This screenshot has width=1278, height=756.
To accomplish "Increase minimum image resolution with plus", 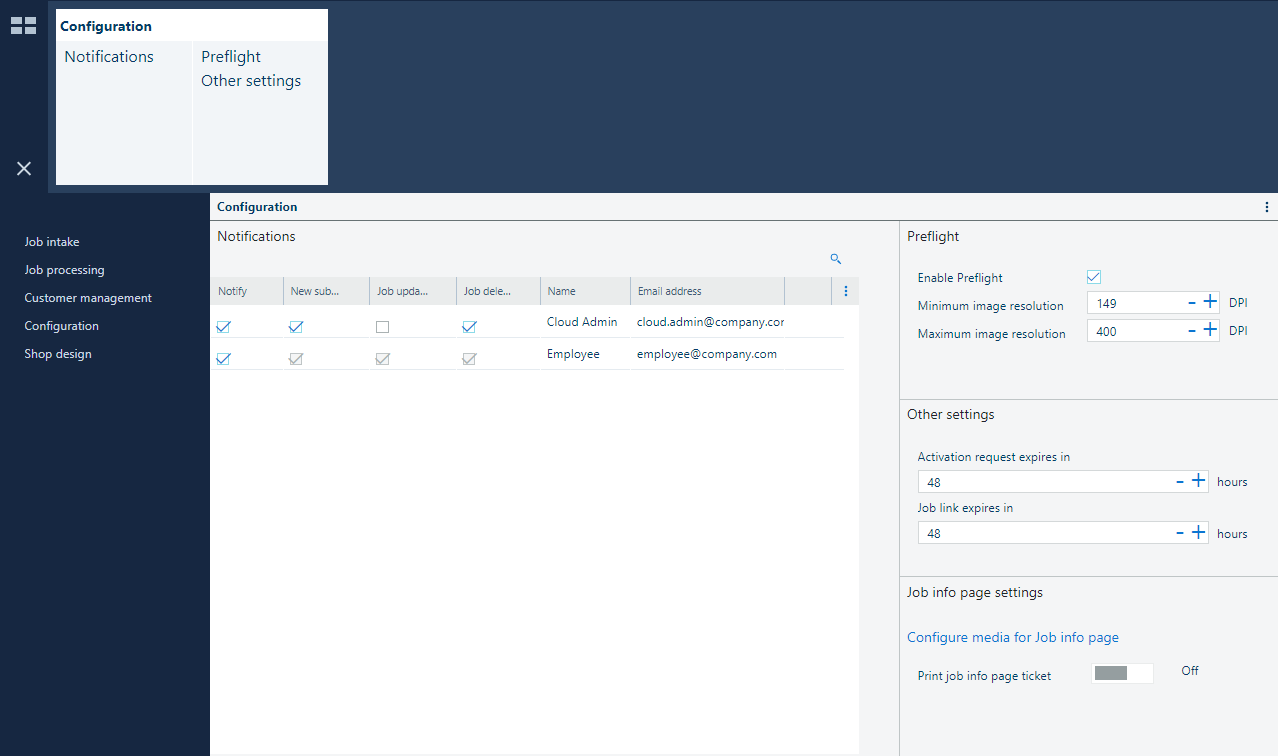I will coord(1210,302).
